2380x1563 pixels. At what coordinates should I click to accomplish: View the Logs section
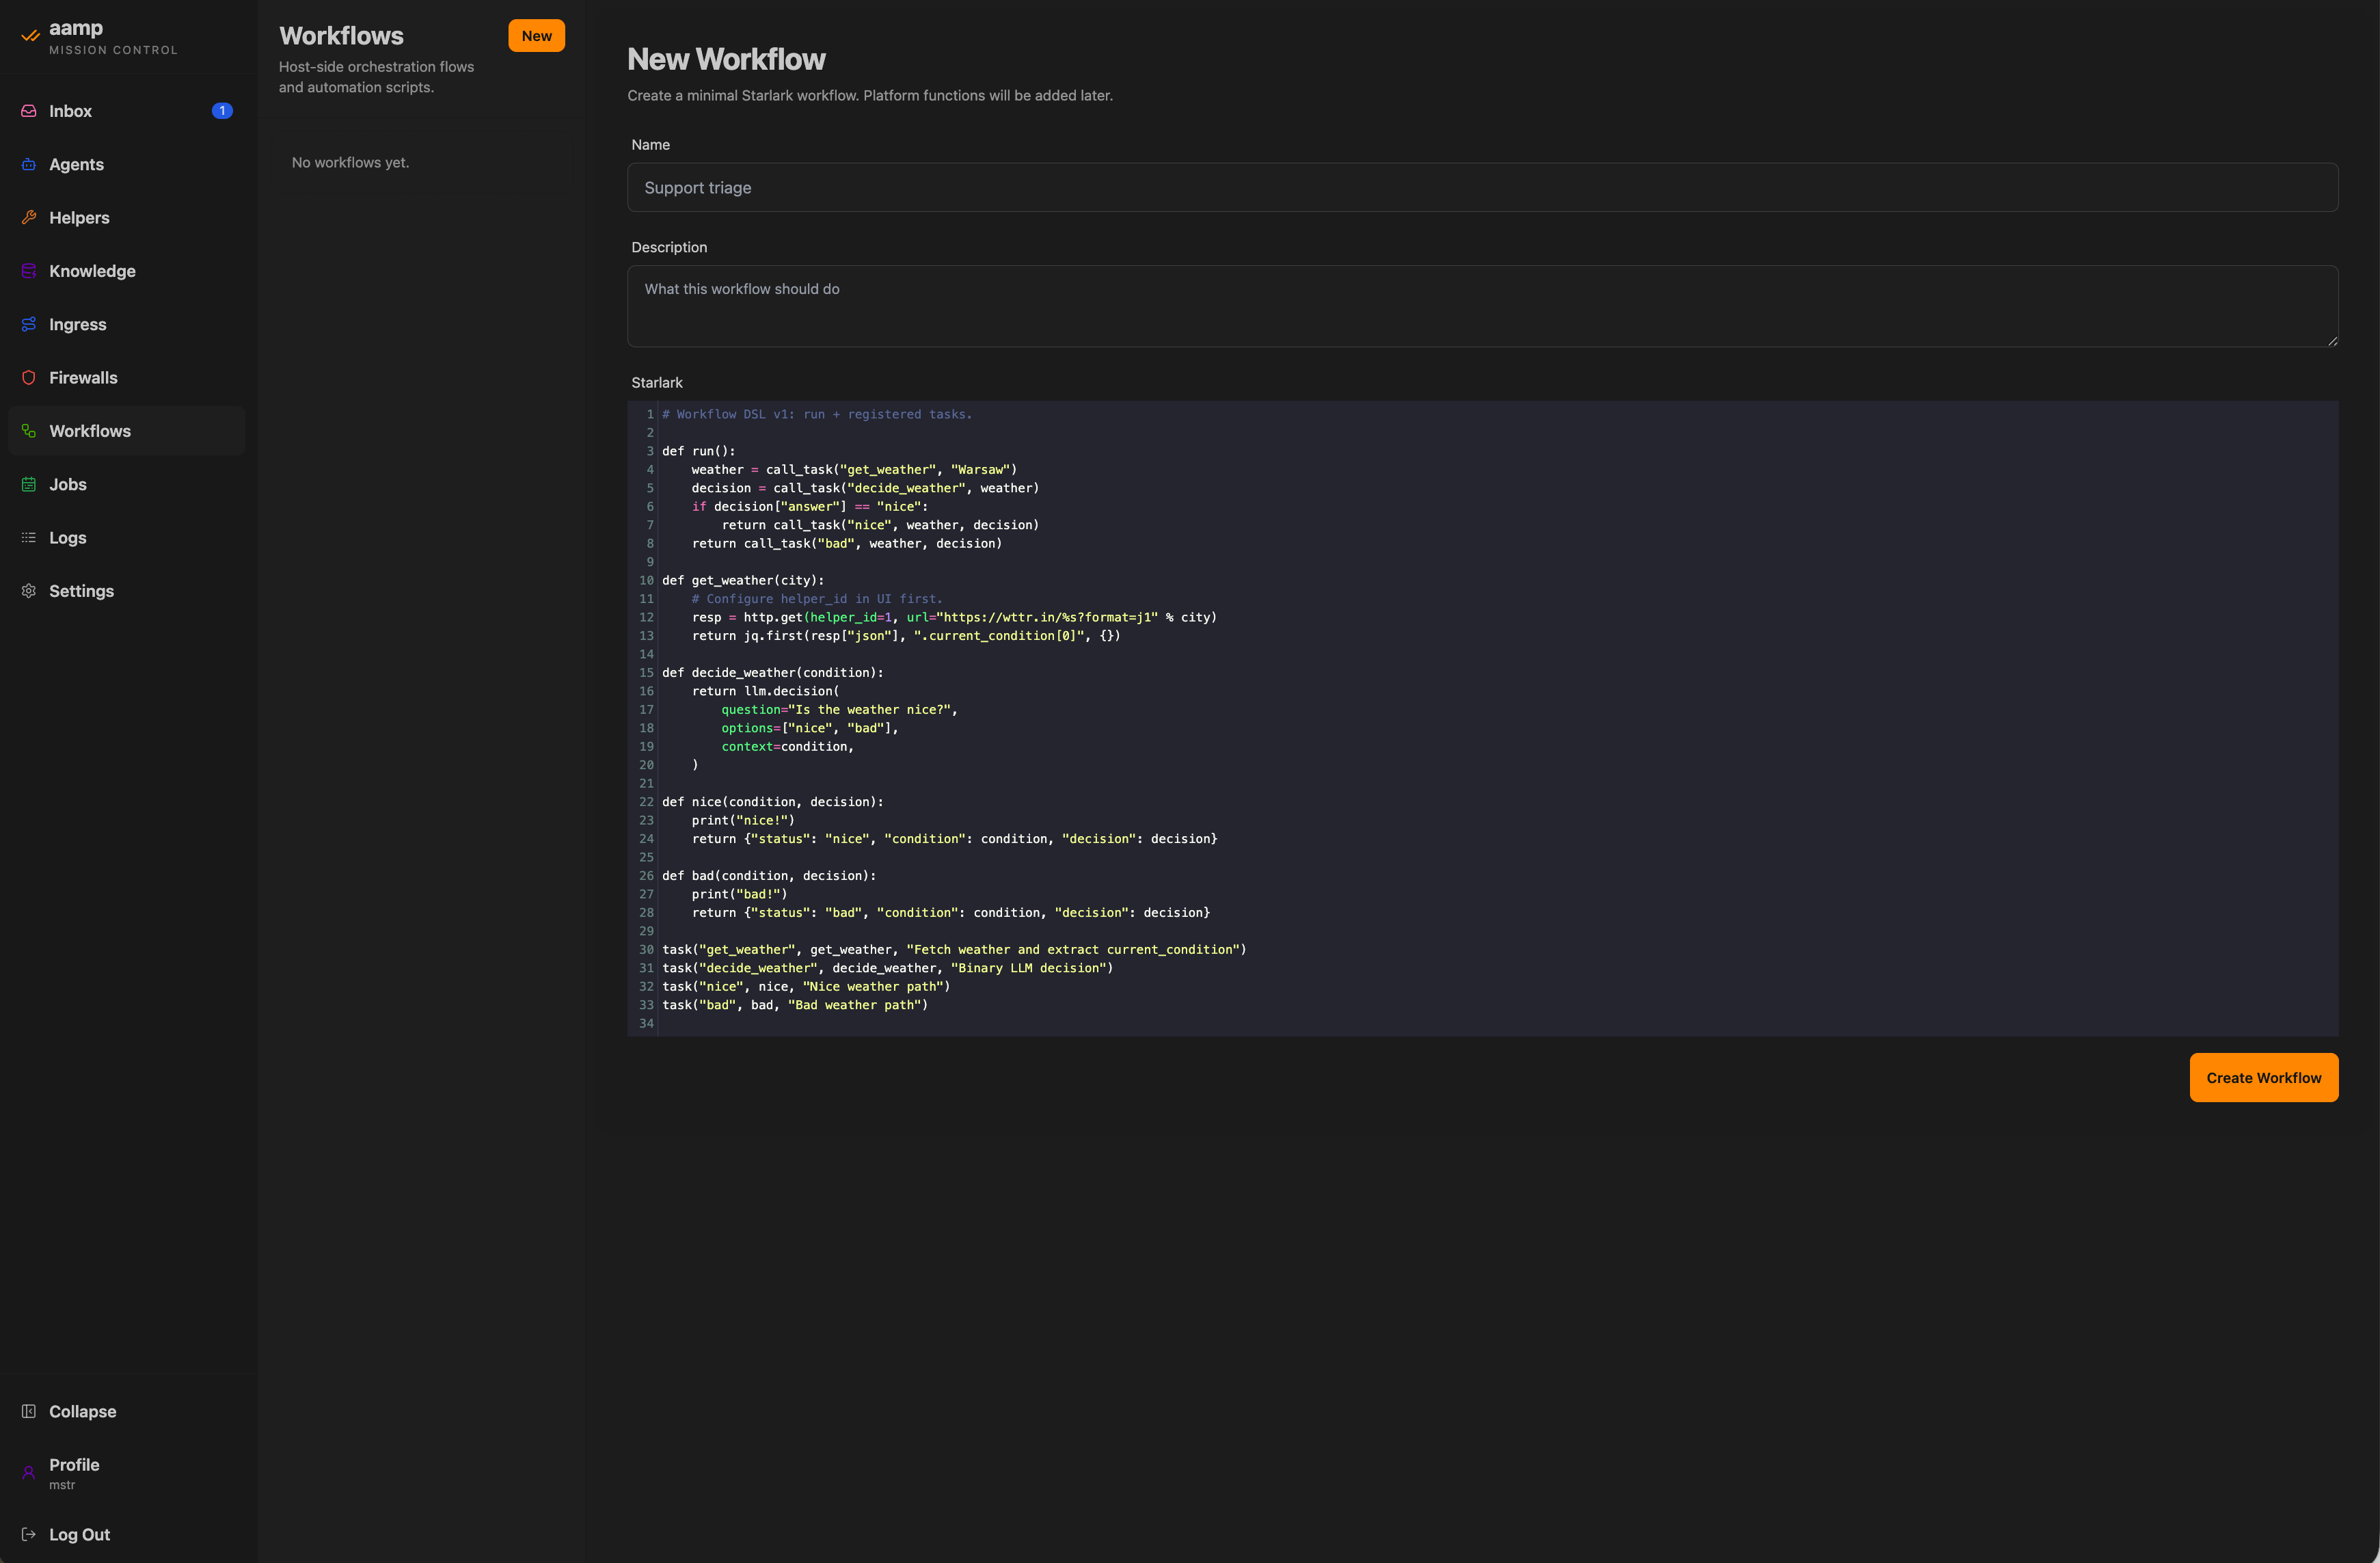[127, 537]
